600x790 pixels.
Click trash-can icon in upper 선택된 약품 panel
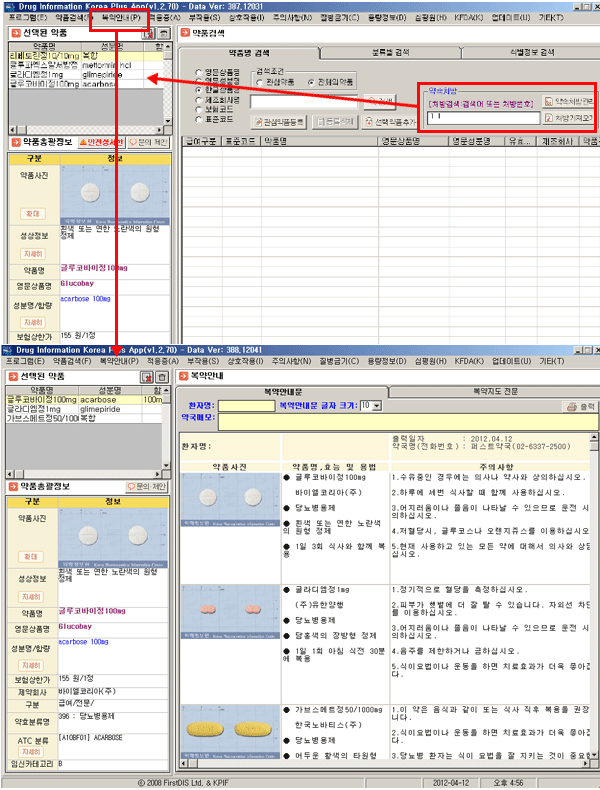point(164,33)
